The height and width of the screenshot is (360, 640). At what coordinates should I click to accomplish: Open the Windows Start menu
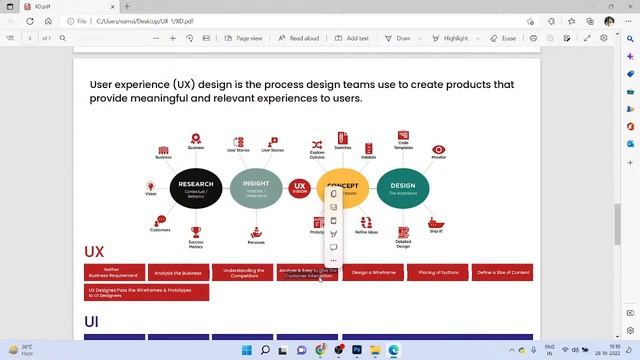click(247, 350)
